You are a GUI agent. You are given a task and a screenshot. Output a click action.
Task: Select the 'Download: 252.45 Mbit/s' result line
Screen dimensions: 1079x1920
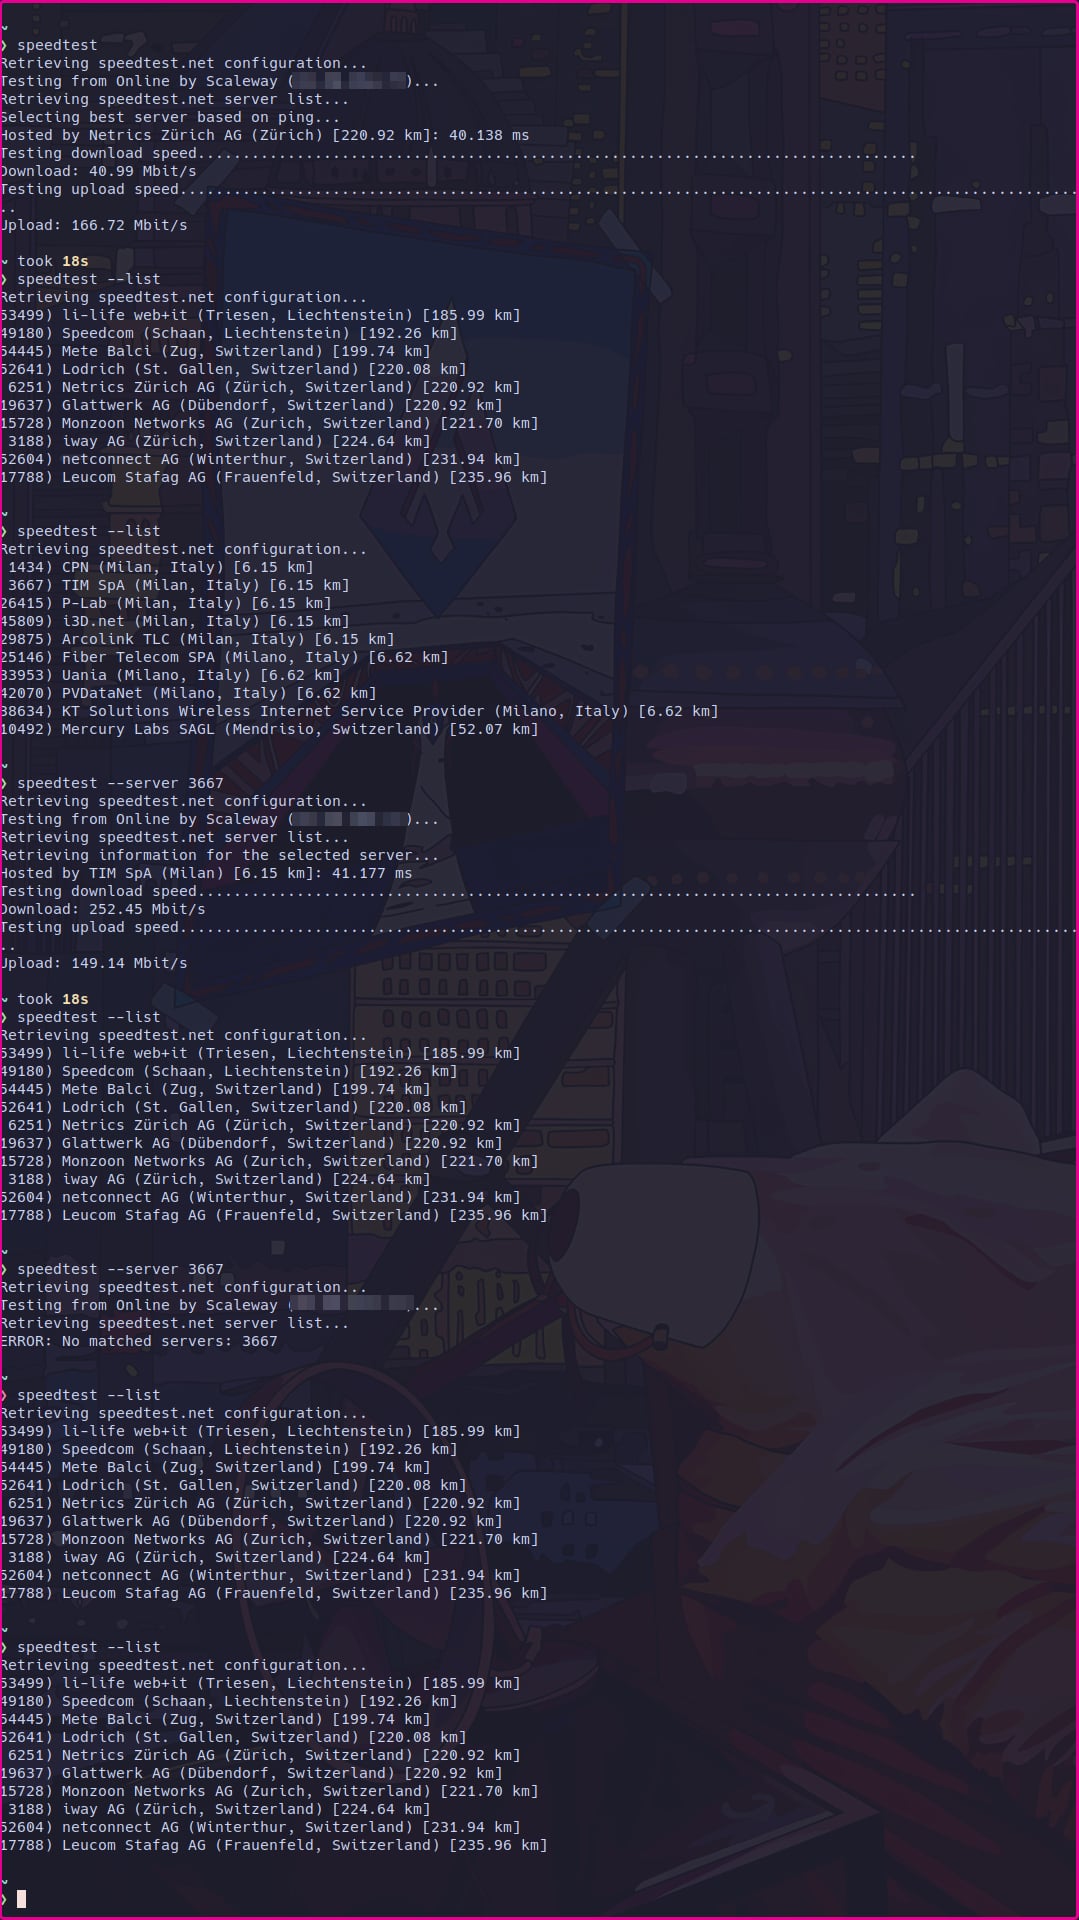tap(103, 909)
